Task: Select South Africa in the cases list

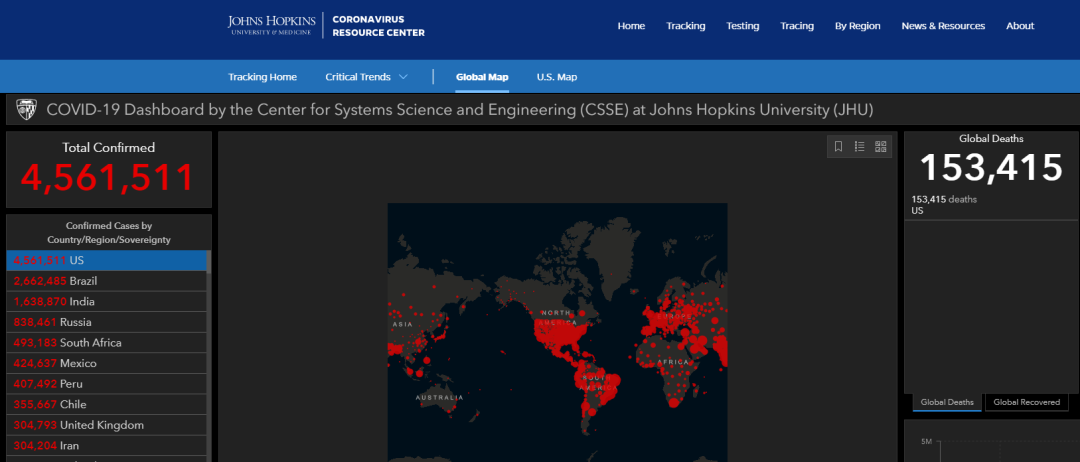Action: (106, 343)
